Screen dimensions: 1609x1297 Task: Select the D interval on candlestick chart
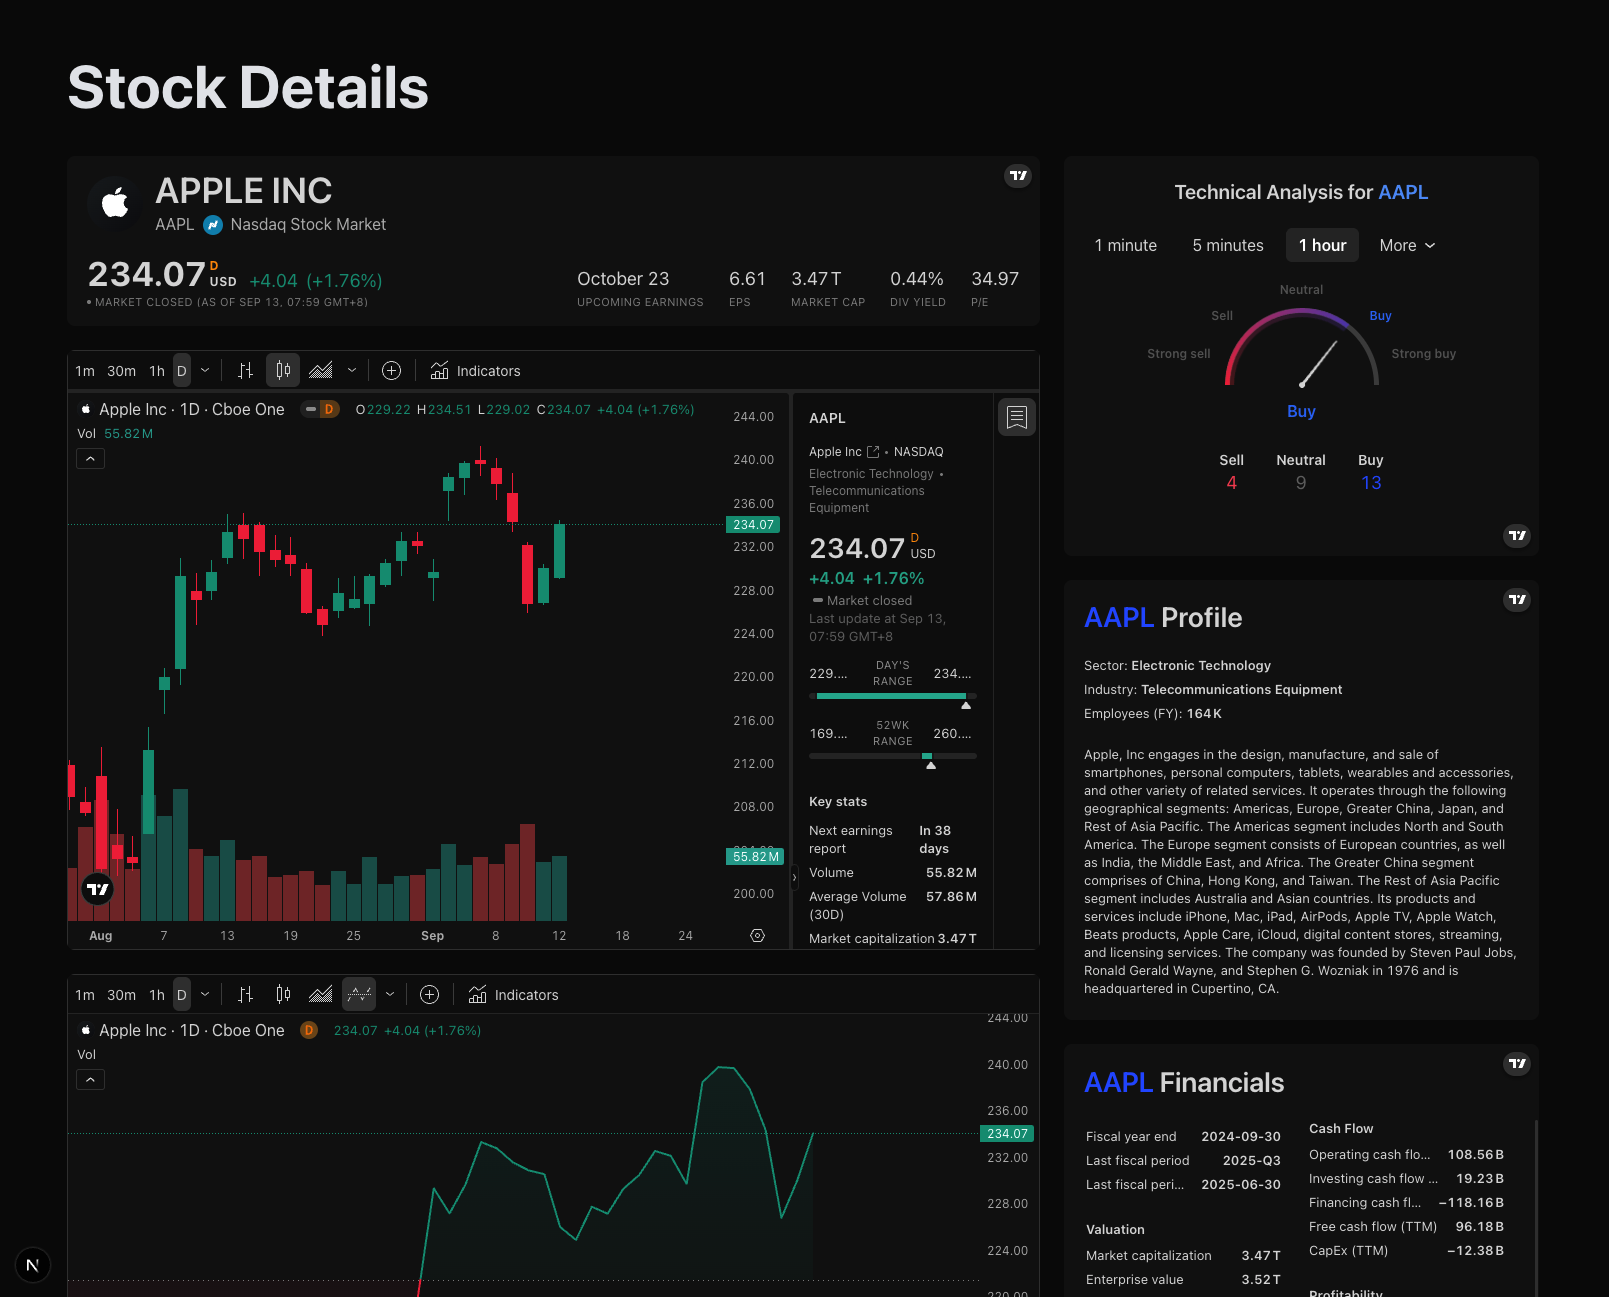click(x=182, y=371)
